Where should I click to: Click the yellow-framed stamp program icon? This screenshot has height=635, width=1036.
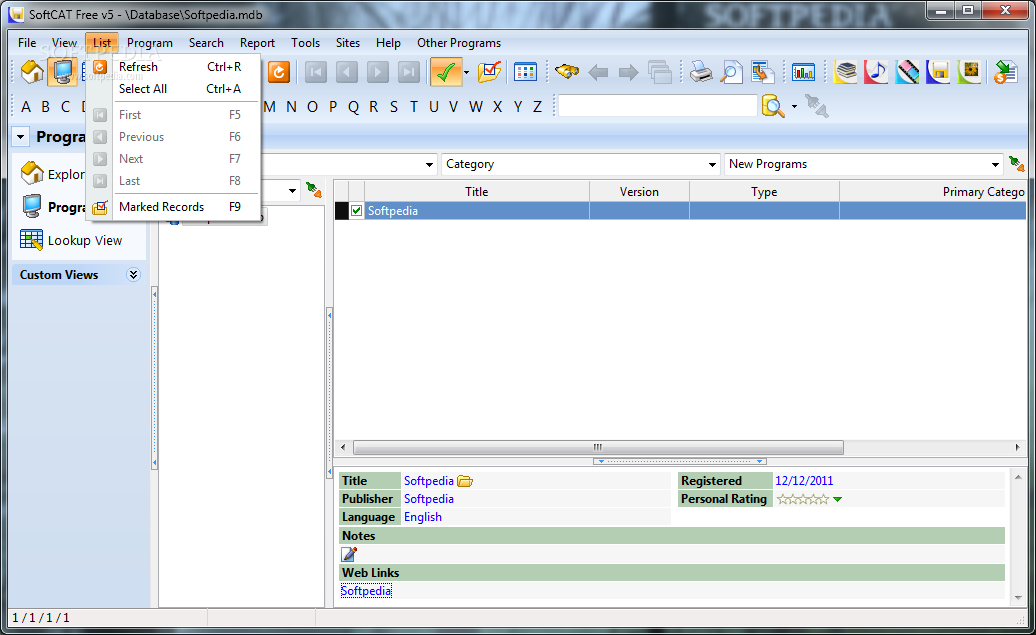click(x=969, y=72)
